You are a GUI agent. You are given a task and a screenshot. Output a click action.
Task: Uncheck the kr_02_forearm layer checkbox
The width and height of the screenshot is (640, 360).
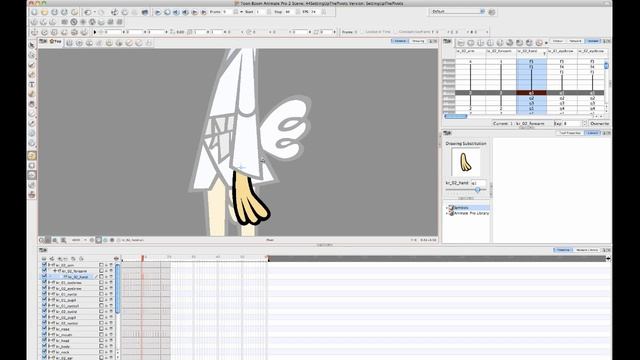pyautogui.click(x=44, y=270)
